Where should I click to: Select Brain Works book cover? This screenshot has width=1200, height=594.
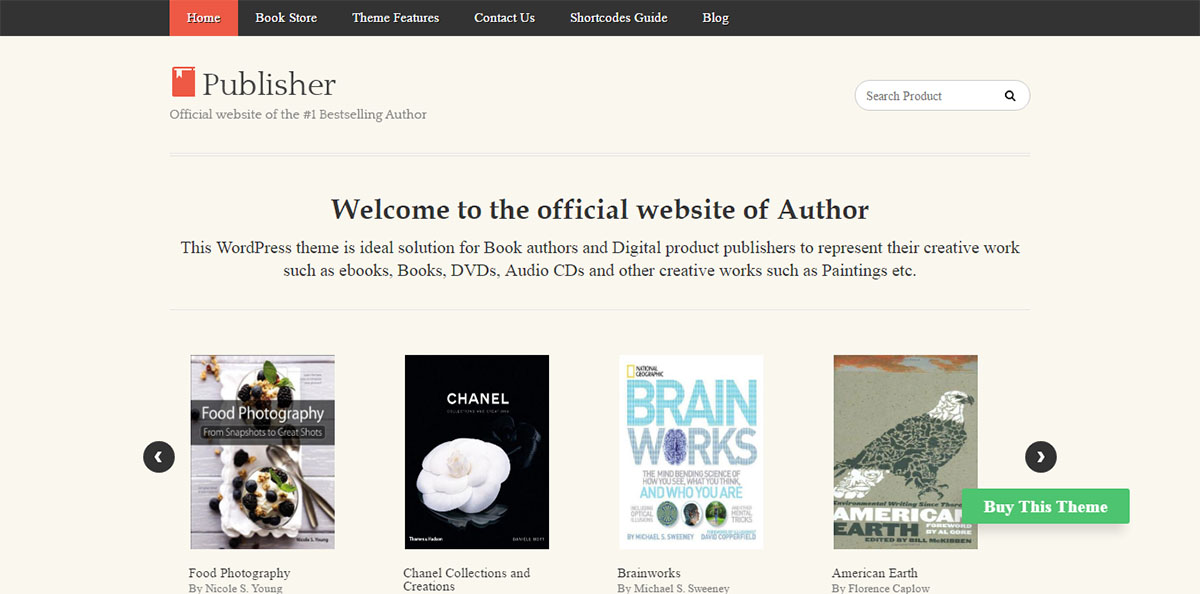coord(691,452)
